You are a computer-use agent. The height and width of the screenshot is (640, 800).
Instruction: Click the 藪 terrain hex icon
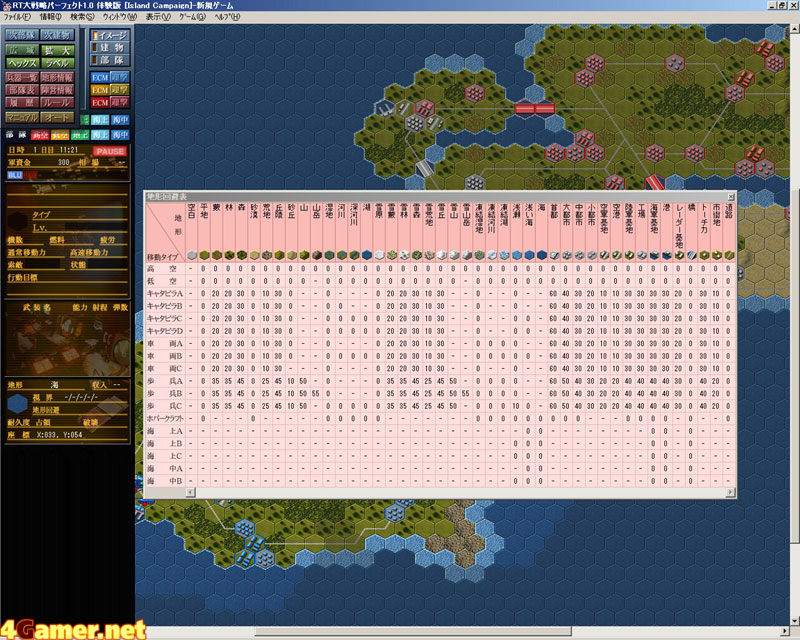point(216,255)
